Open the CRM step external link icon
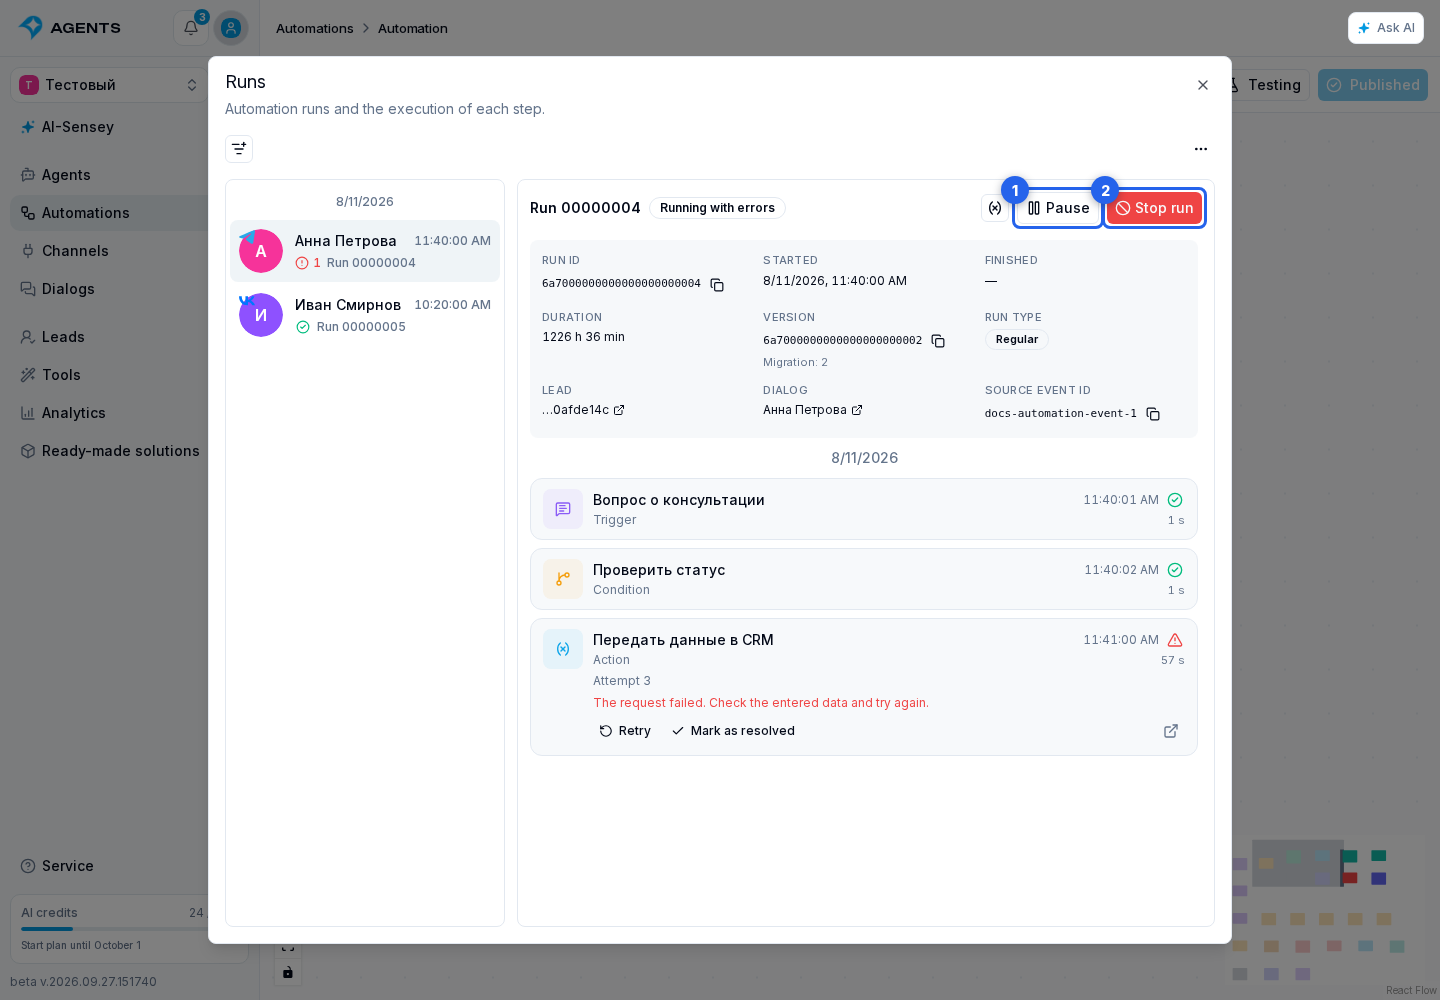1440x1000 pixels. click(x=1171, y=731)
